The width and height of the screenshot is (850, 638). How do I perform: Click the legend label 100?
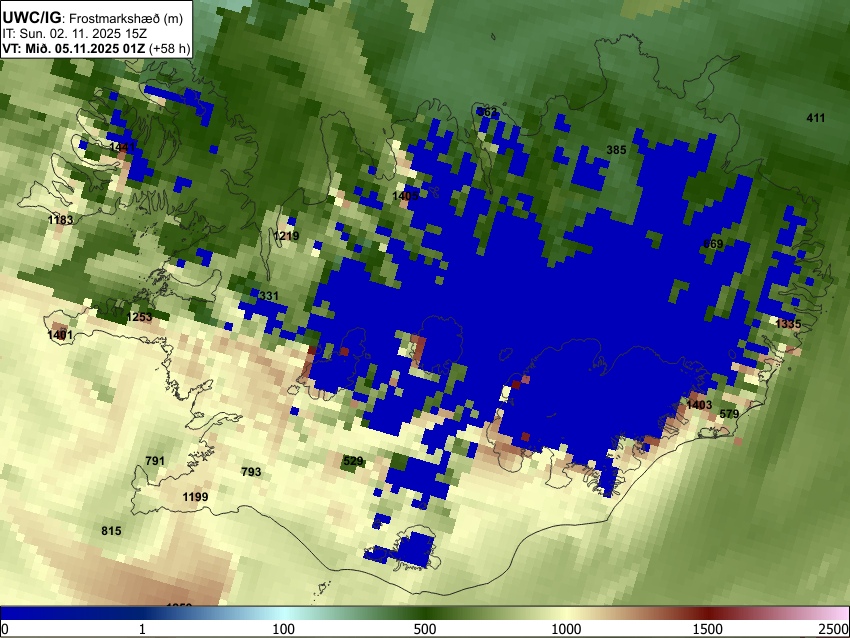click(x=284, y=629)
